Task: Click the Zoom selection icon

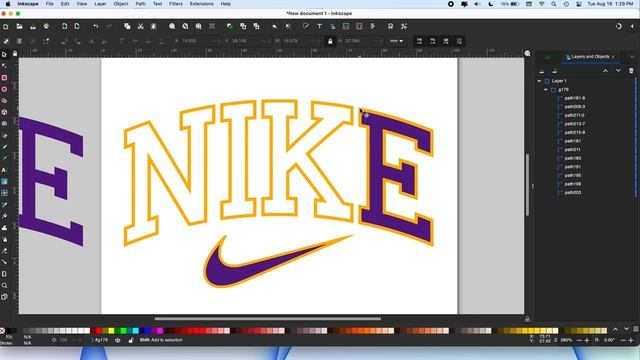Action: (x=172, y=27)
